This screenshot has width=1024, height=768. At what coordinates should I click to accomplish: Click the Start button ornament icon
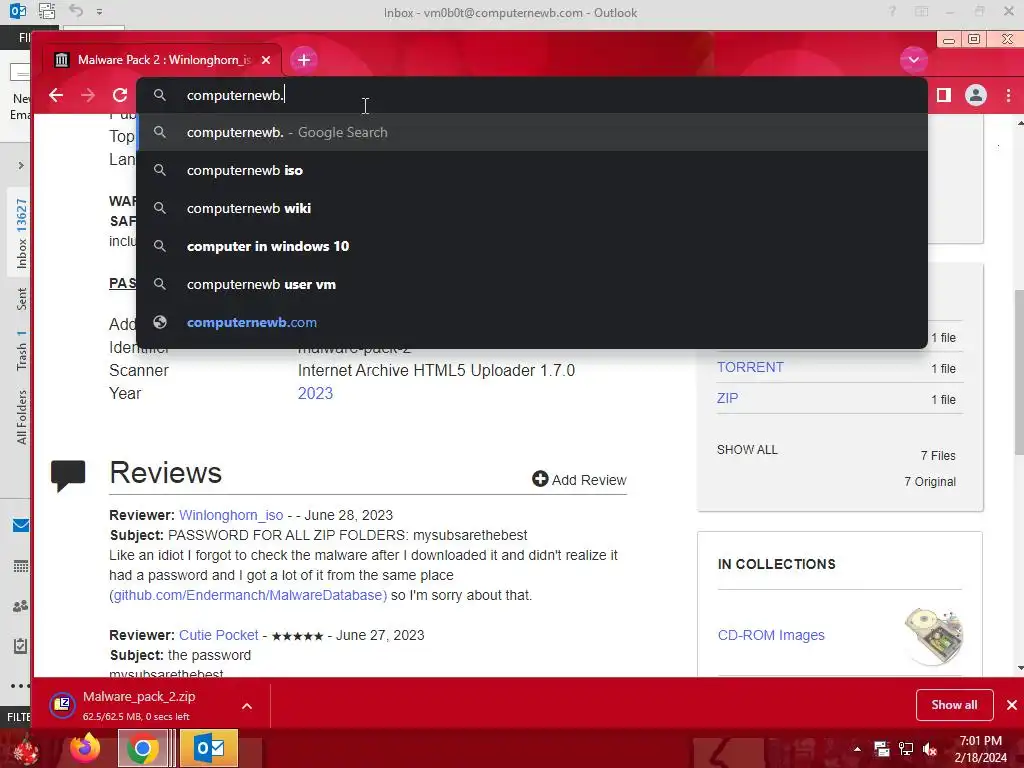pos(25,749)
